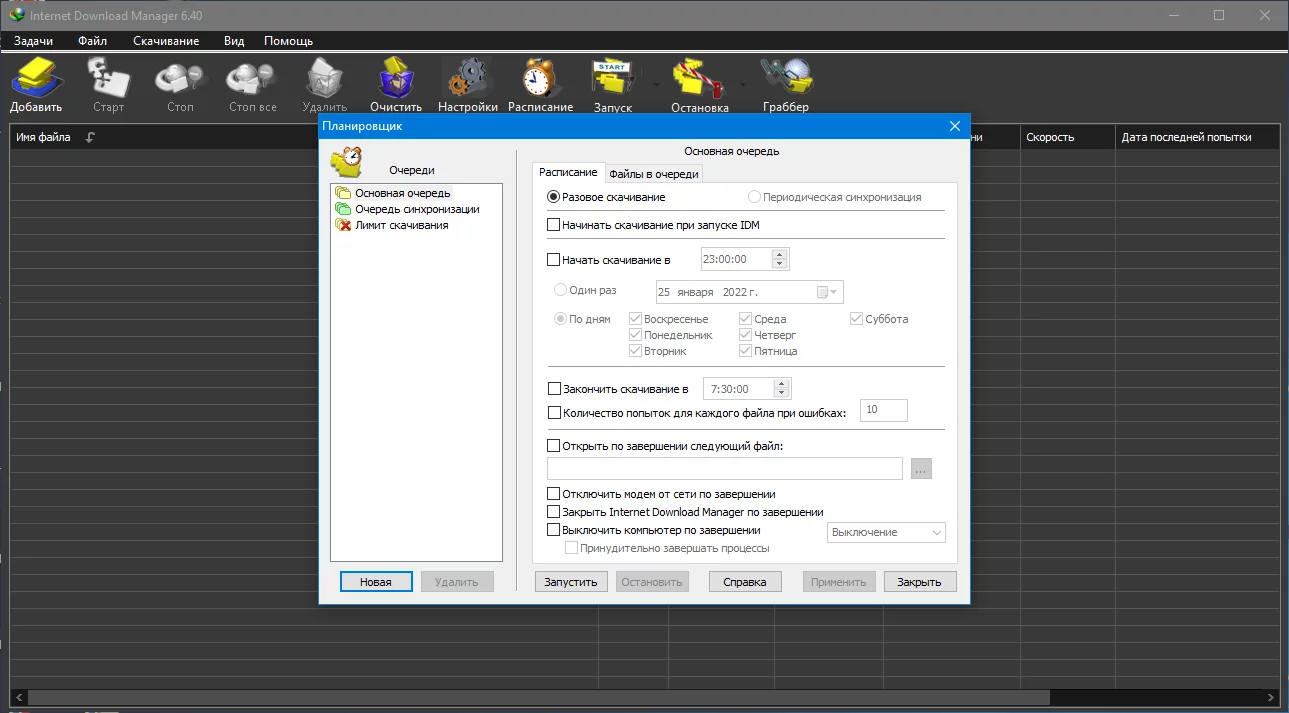The width and height of the screenshot is (1289, 713).
Task: Enable Начинать скачивание при запуске IDM
Action: click(554, 225)
